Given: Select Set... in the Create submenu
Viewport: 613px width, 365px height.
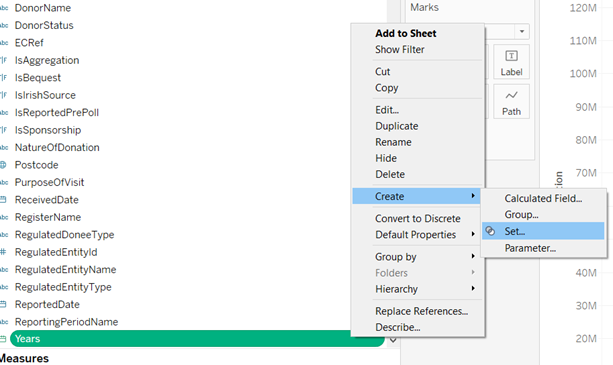Looking at the screenshot, I should pyautogui.click(x=543, y=231).
